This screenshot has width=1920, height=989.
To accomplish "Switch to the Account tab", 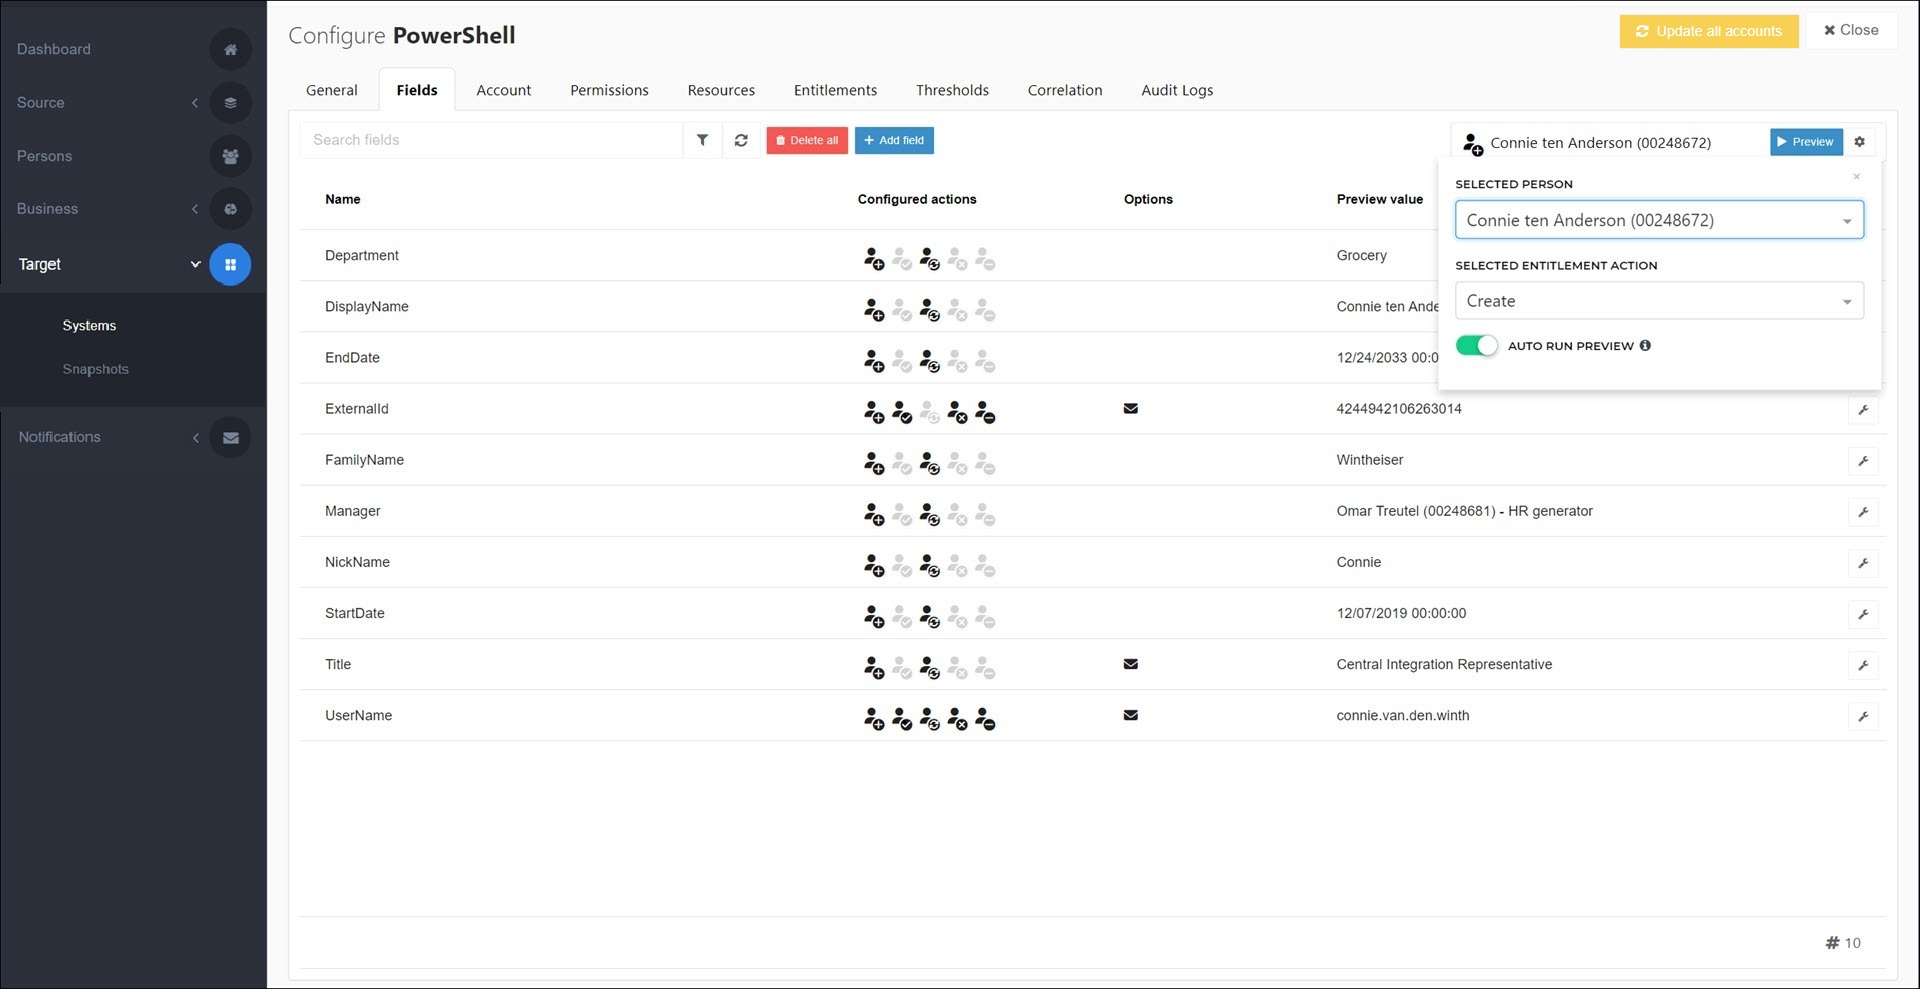I will (x=504, y=90).
